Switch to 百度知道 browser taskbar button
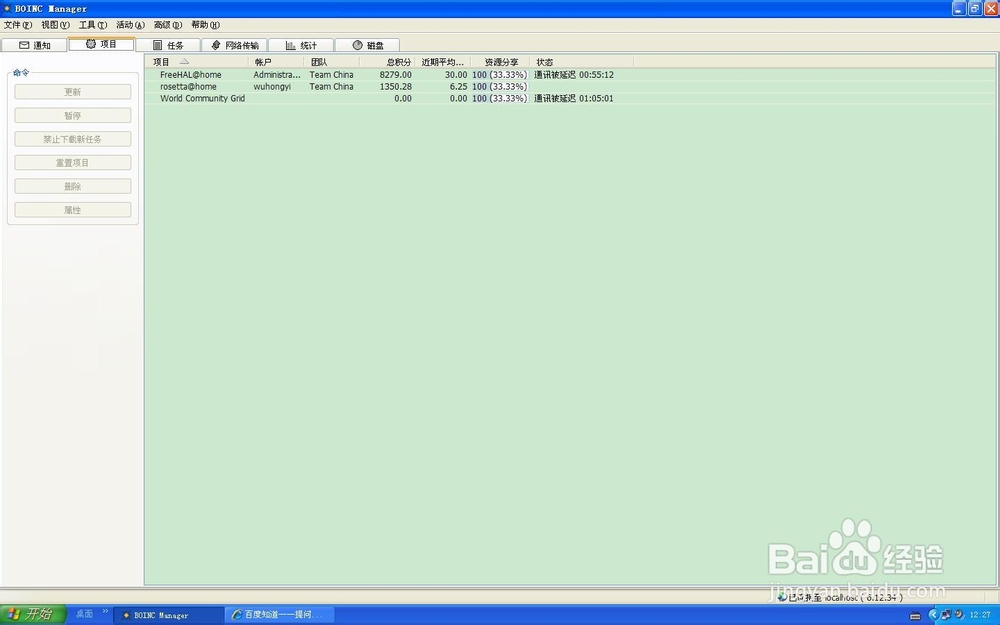1000x625 pixels. click(280, 615)
